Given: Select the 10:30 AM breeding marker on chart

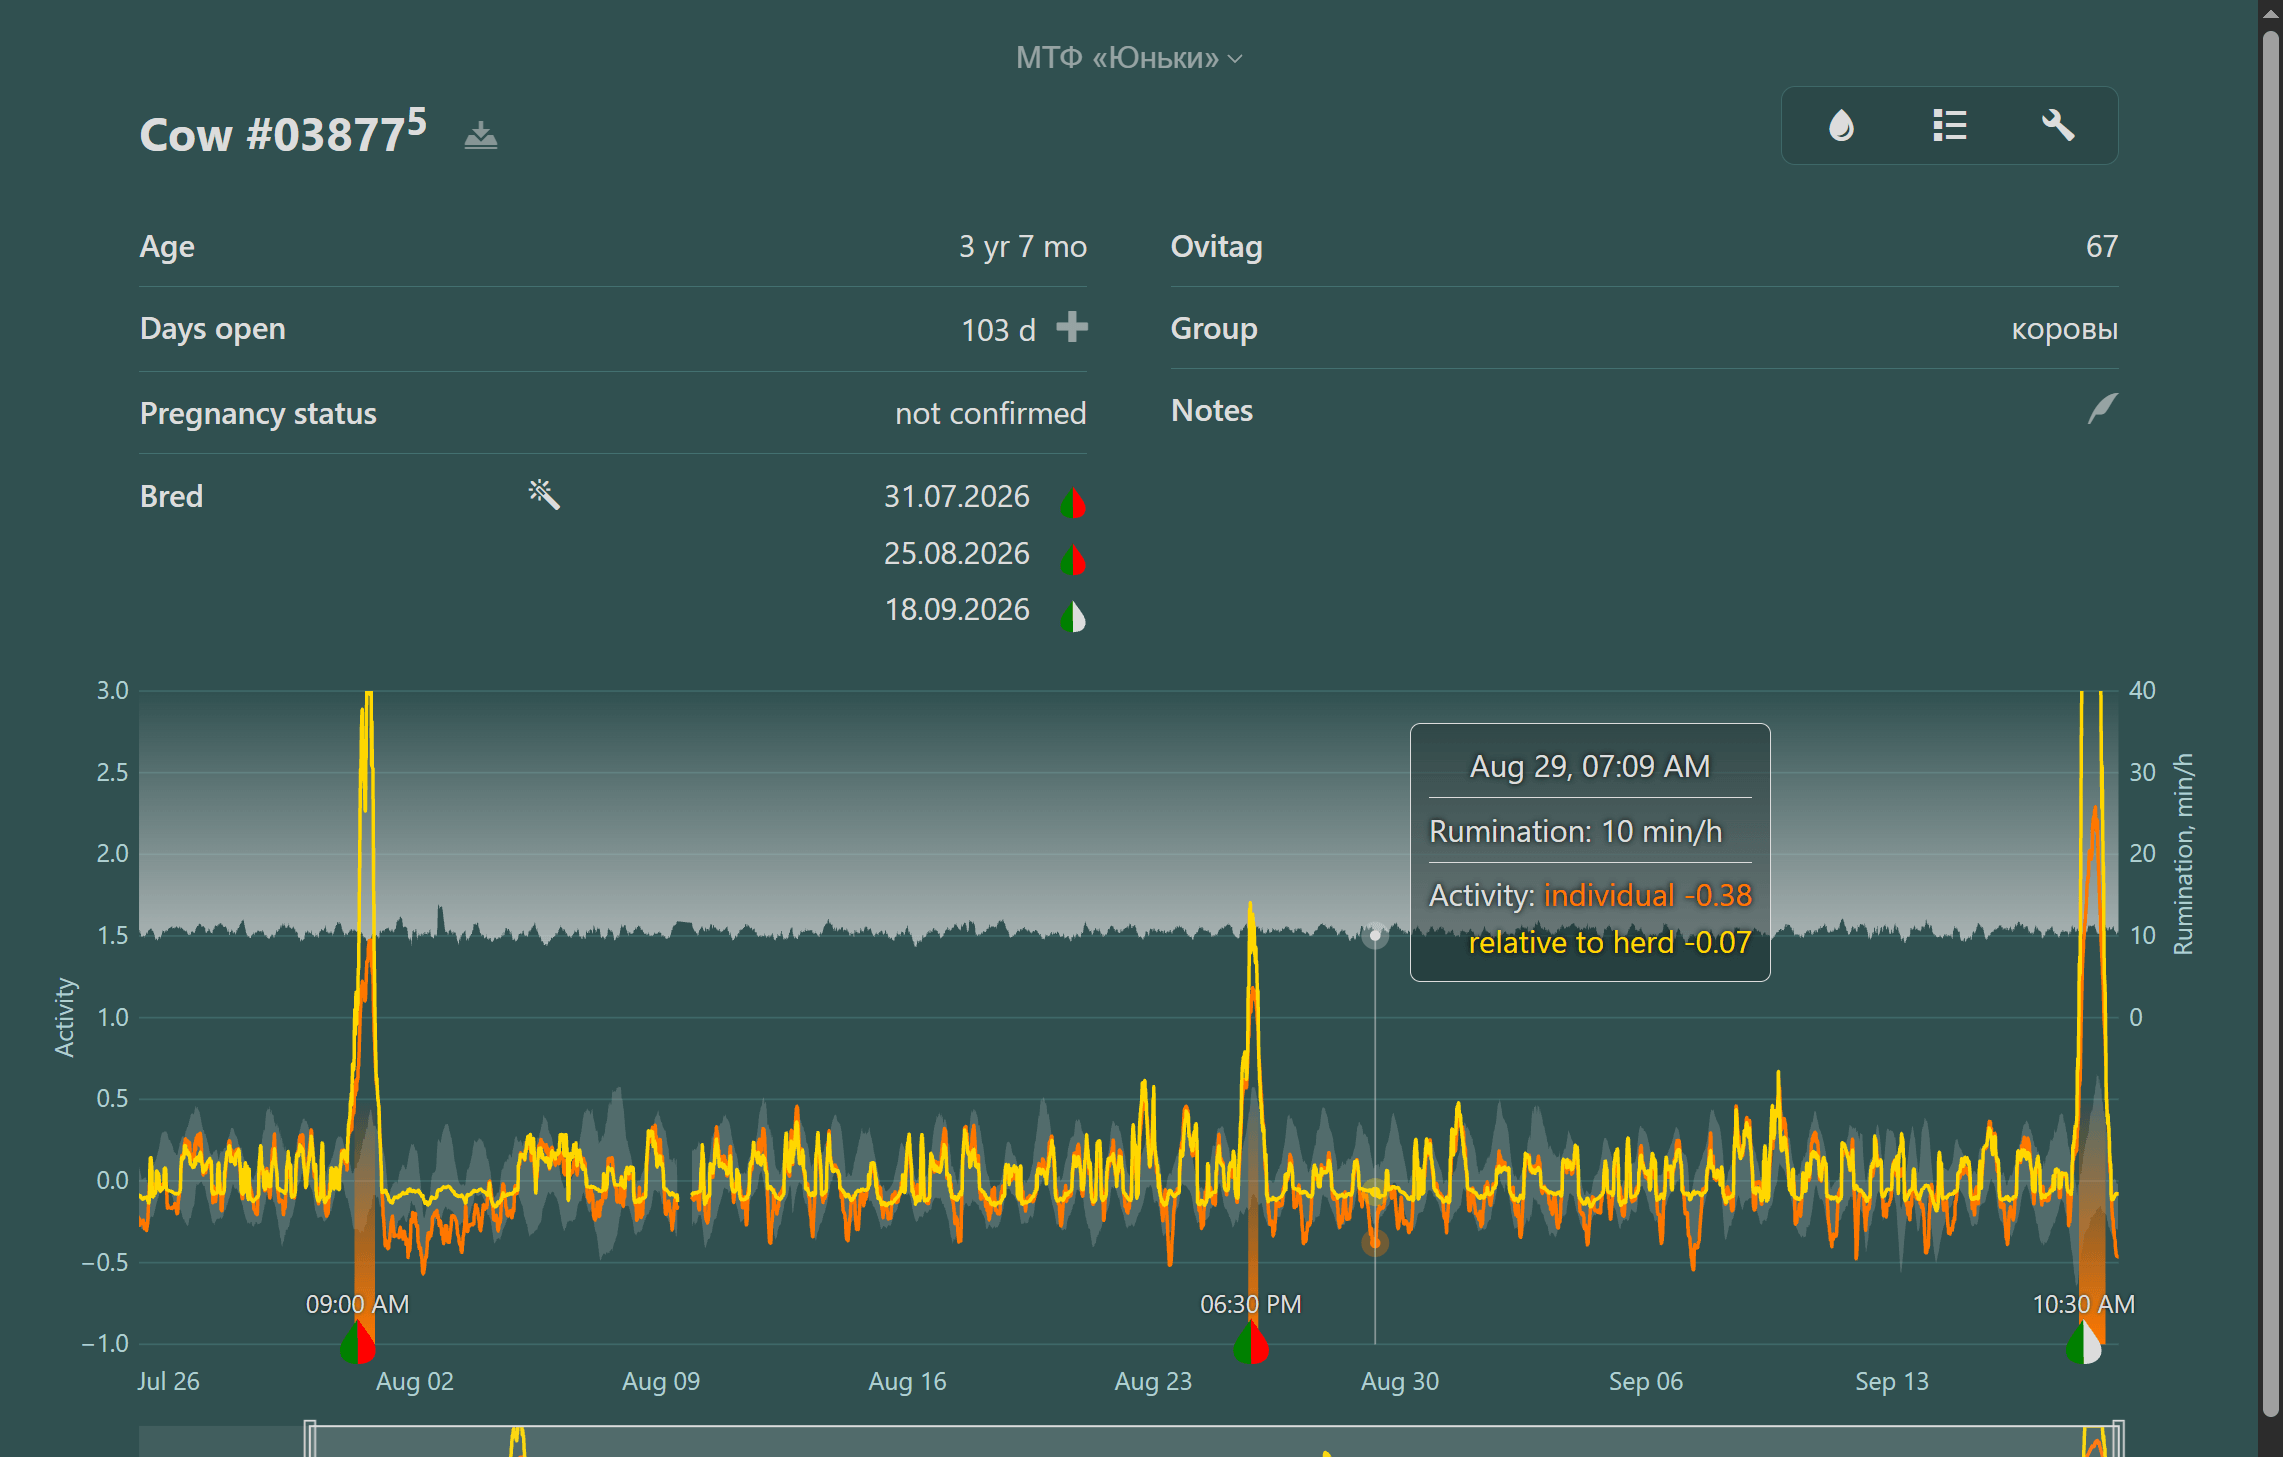Looking at the screenshot, I should pyautogui.click(x=2084, y=1343).
